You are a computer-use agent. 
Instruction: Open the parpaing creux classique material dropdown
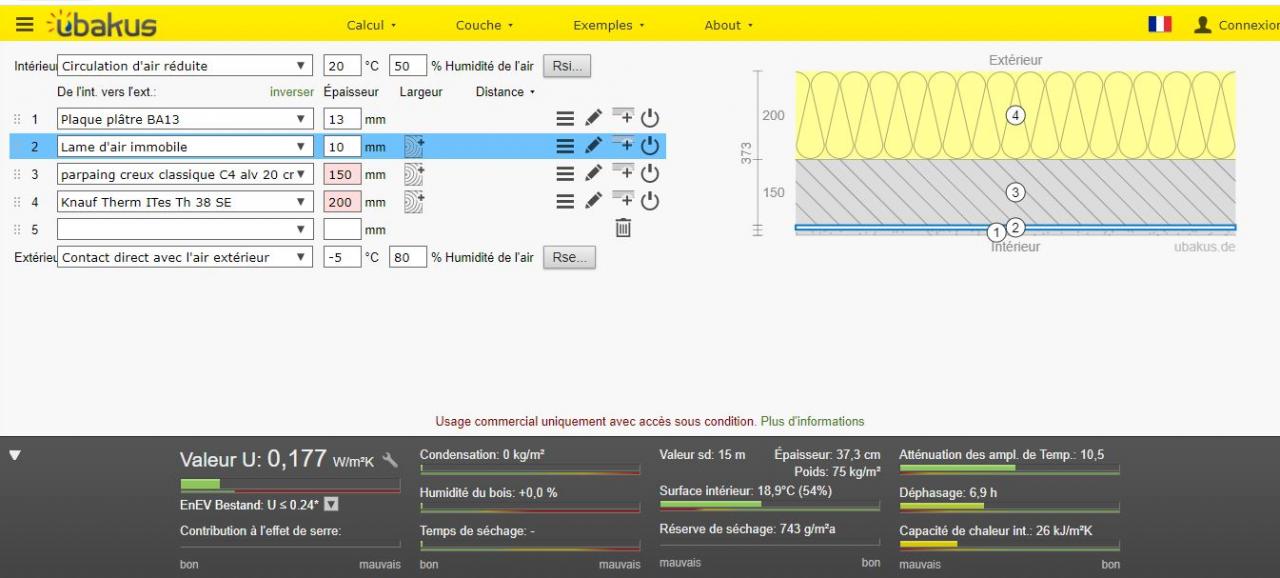point(186,174)
